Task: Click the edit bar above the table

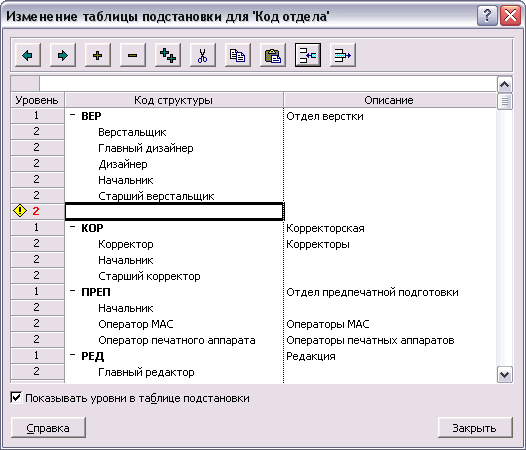Action: (x=267, y=84)
